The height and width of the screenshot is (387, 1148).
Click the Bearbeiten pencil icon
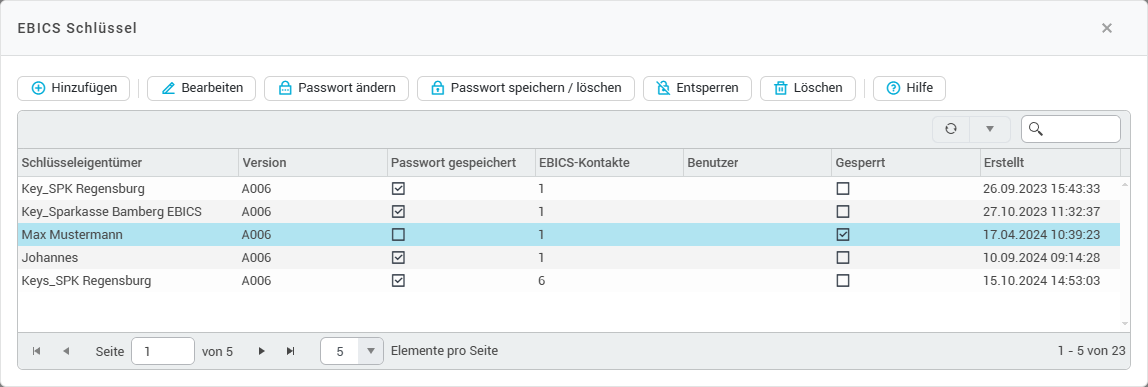click(168, 88)
